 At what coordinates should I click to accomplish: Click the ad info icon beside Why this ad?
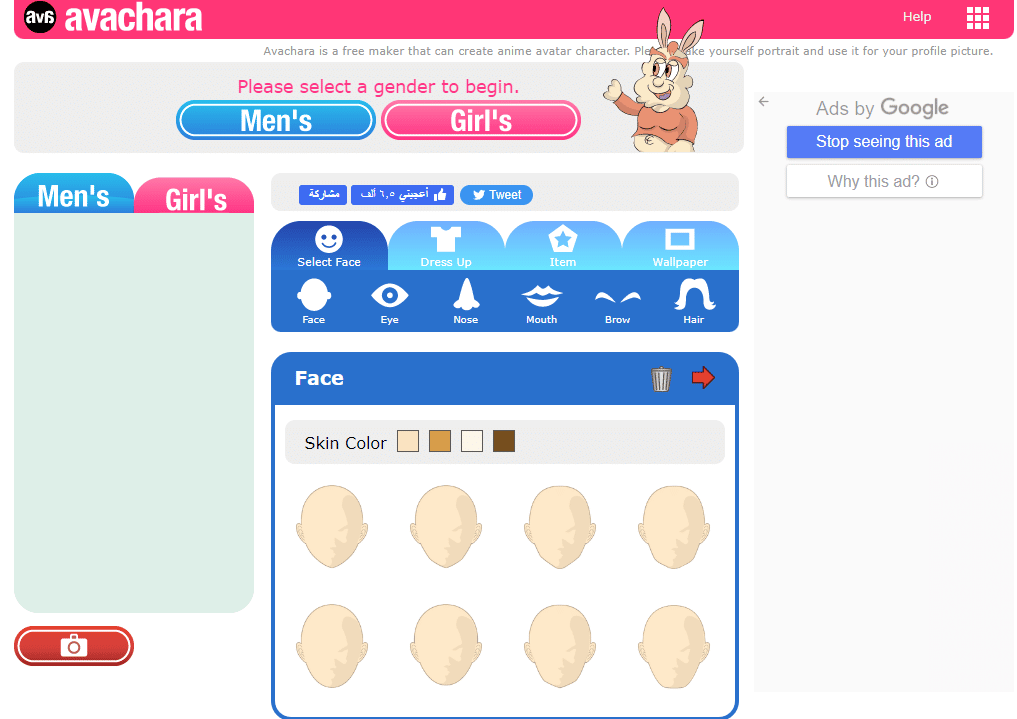pos(932,182)
